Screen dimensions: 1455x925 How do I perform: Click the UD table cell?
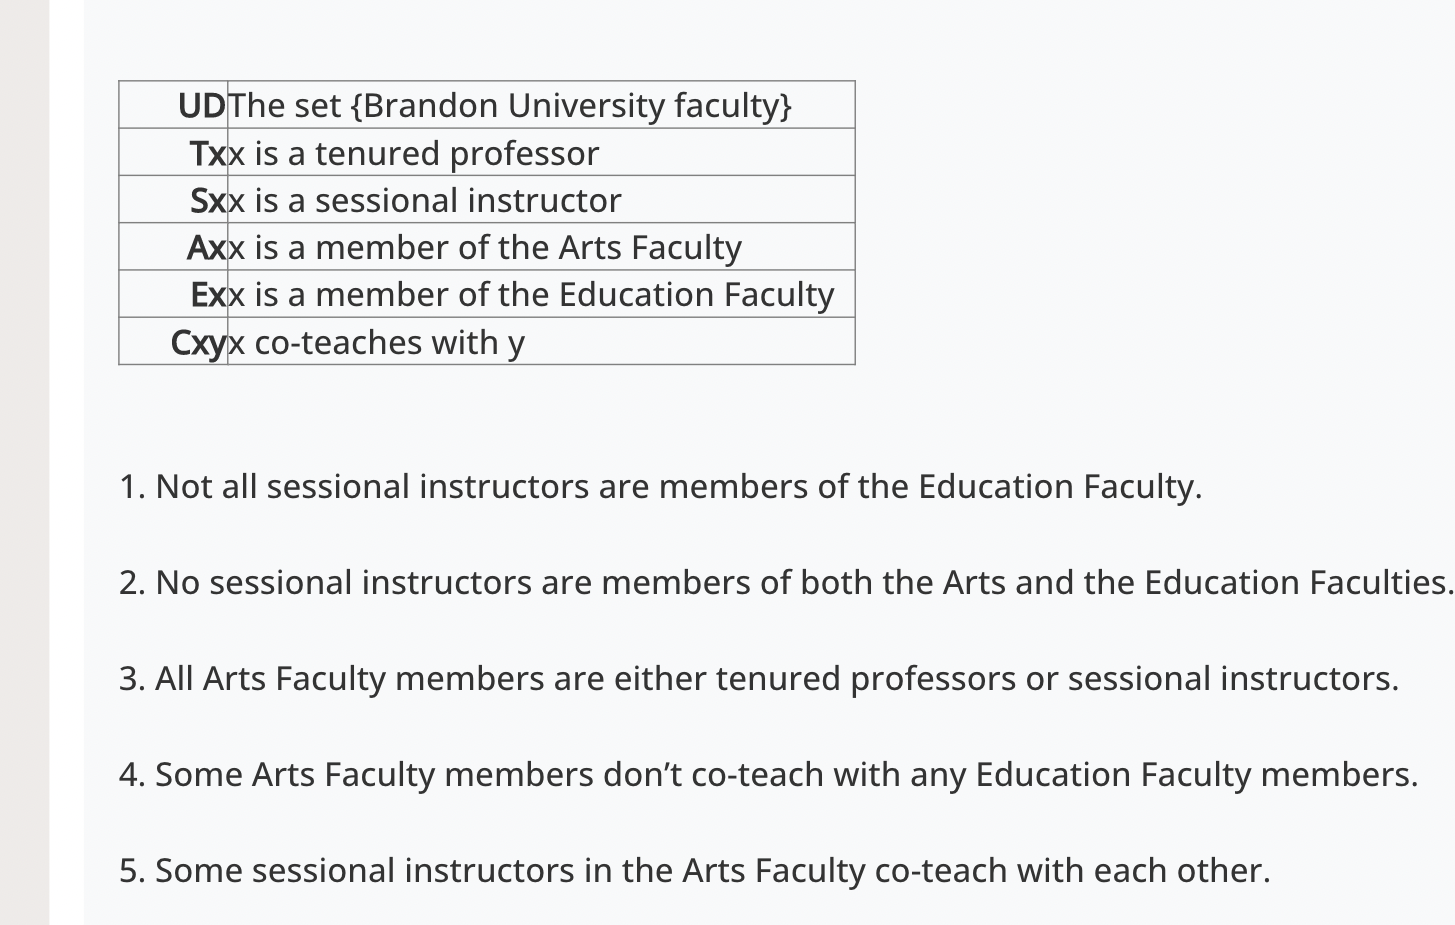tap(173, 105)
